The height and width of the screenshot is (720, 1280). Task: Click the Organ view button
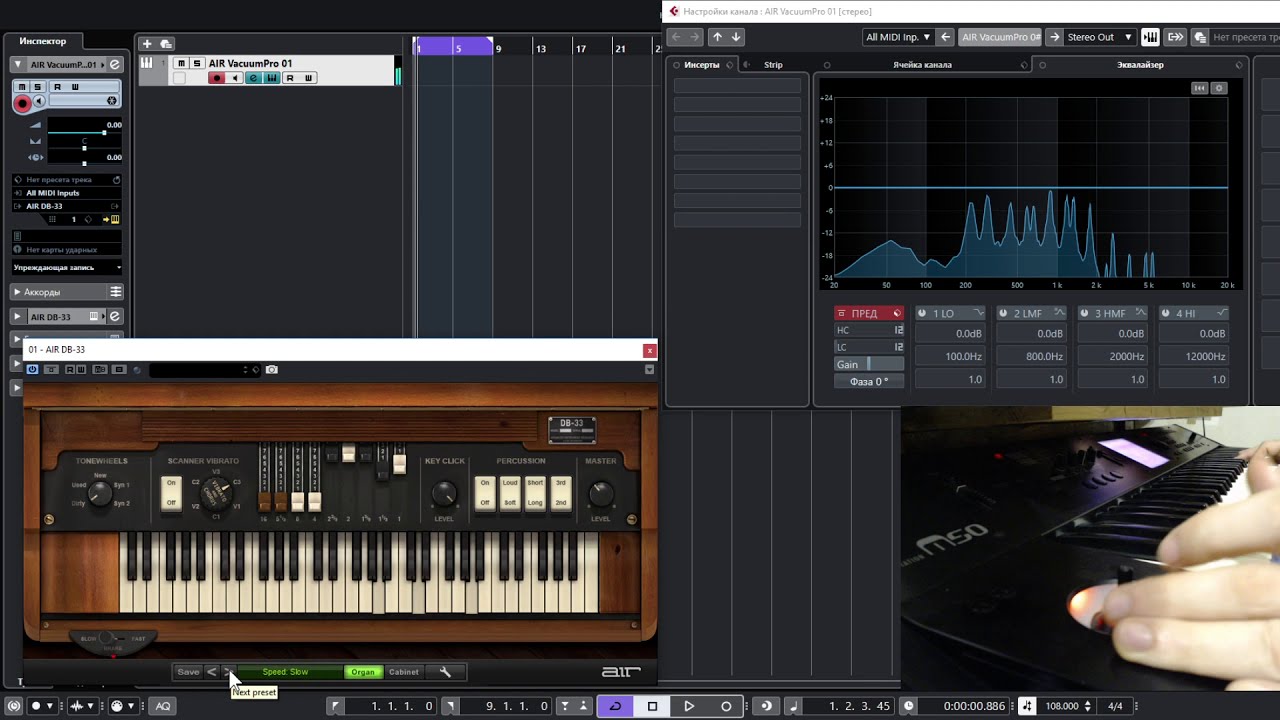pyautogui.click(x=363, y=672)
